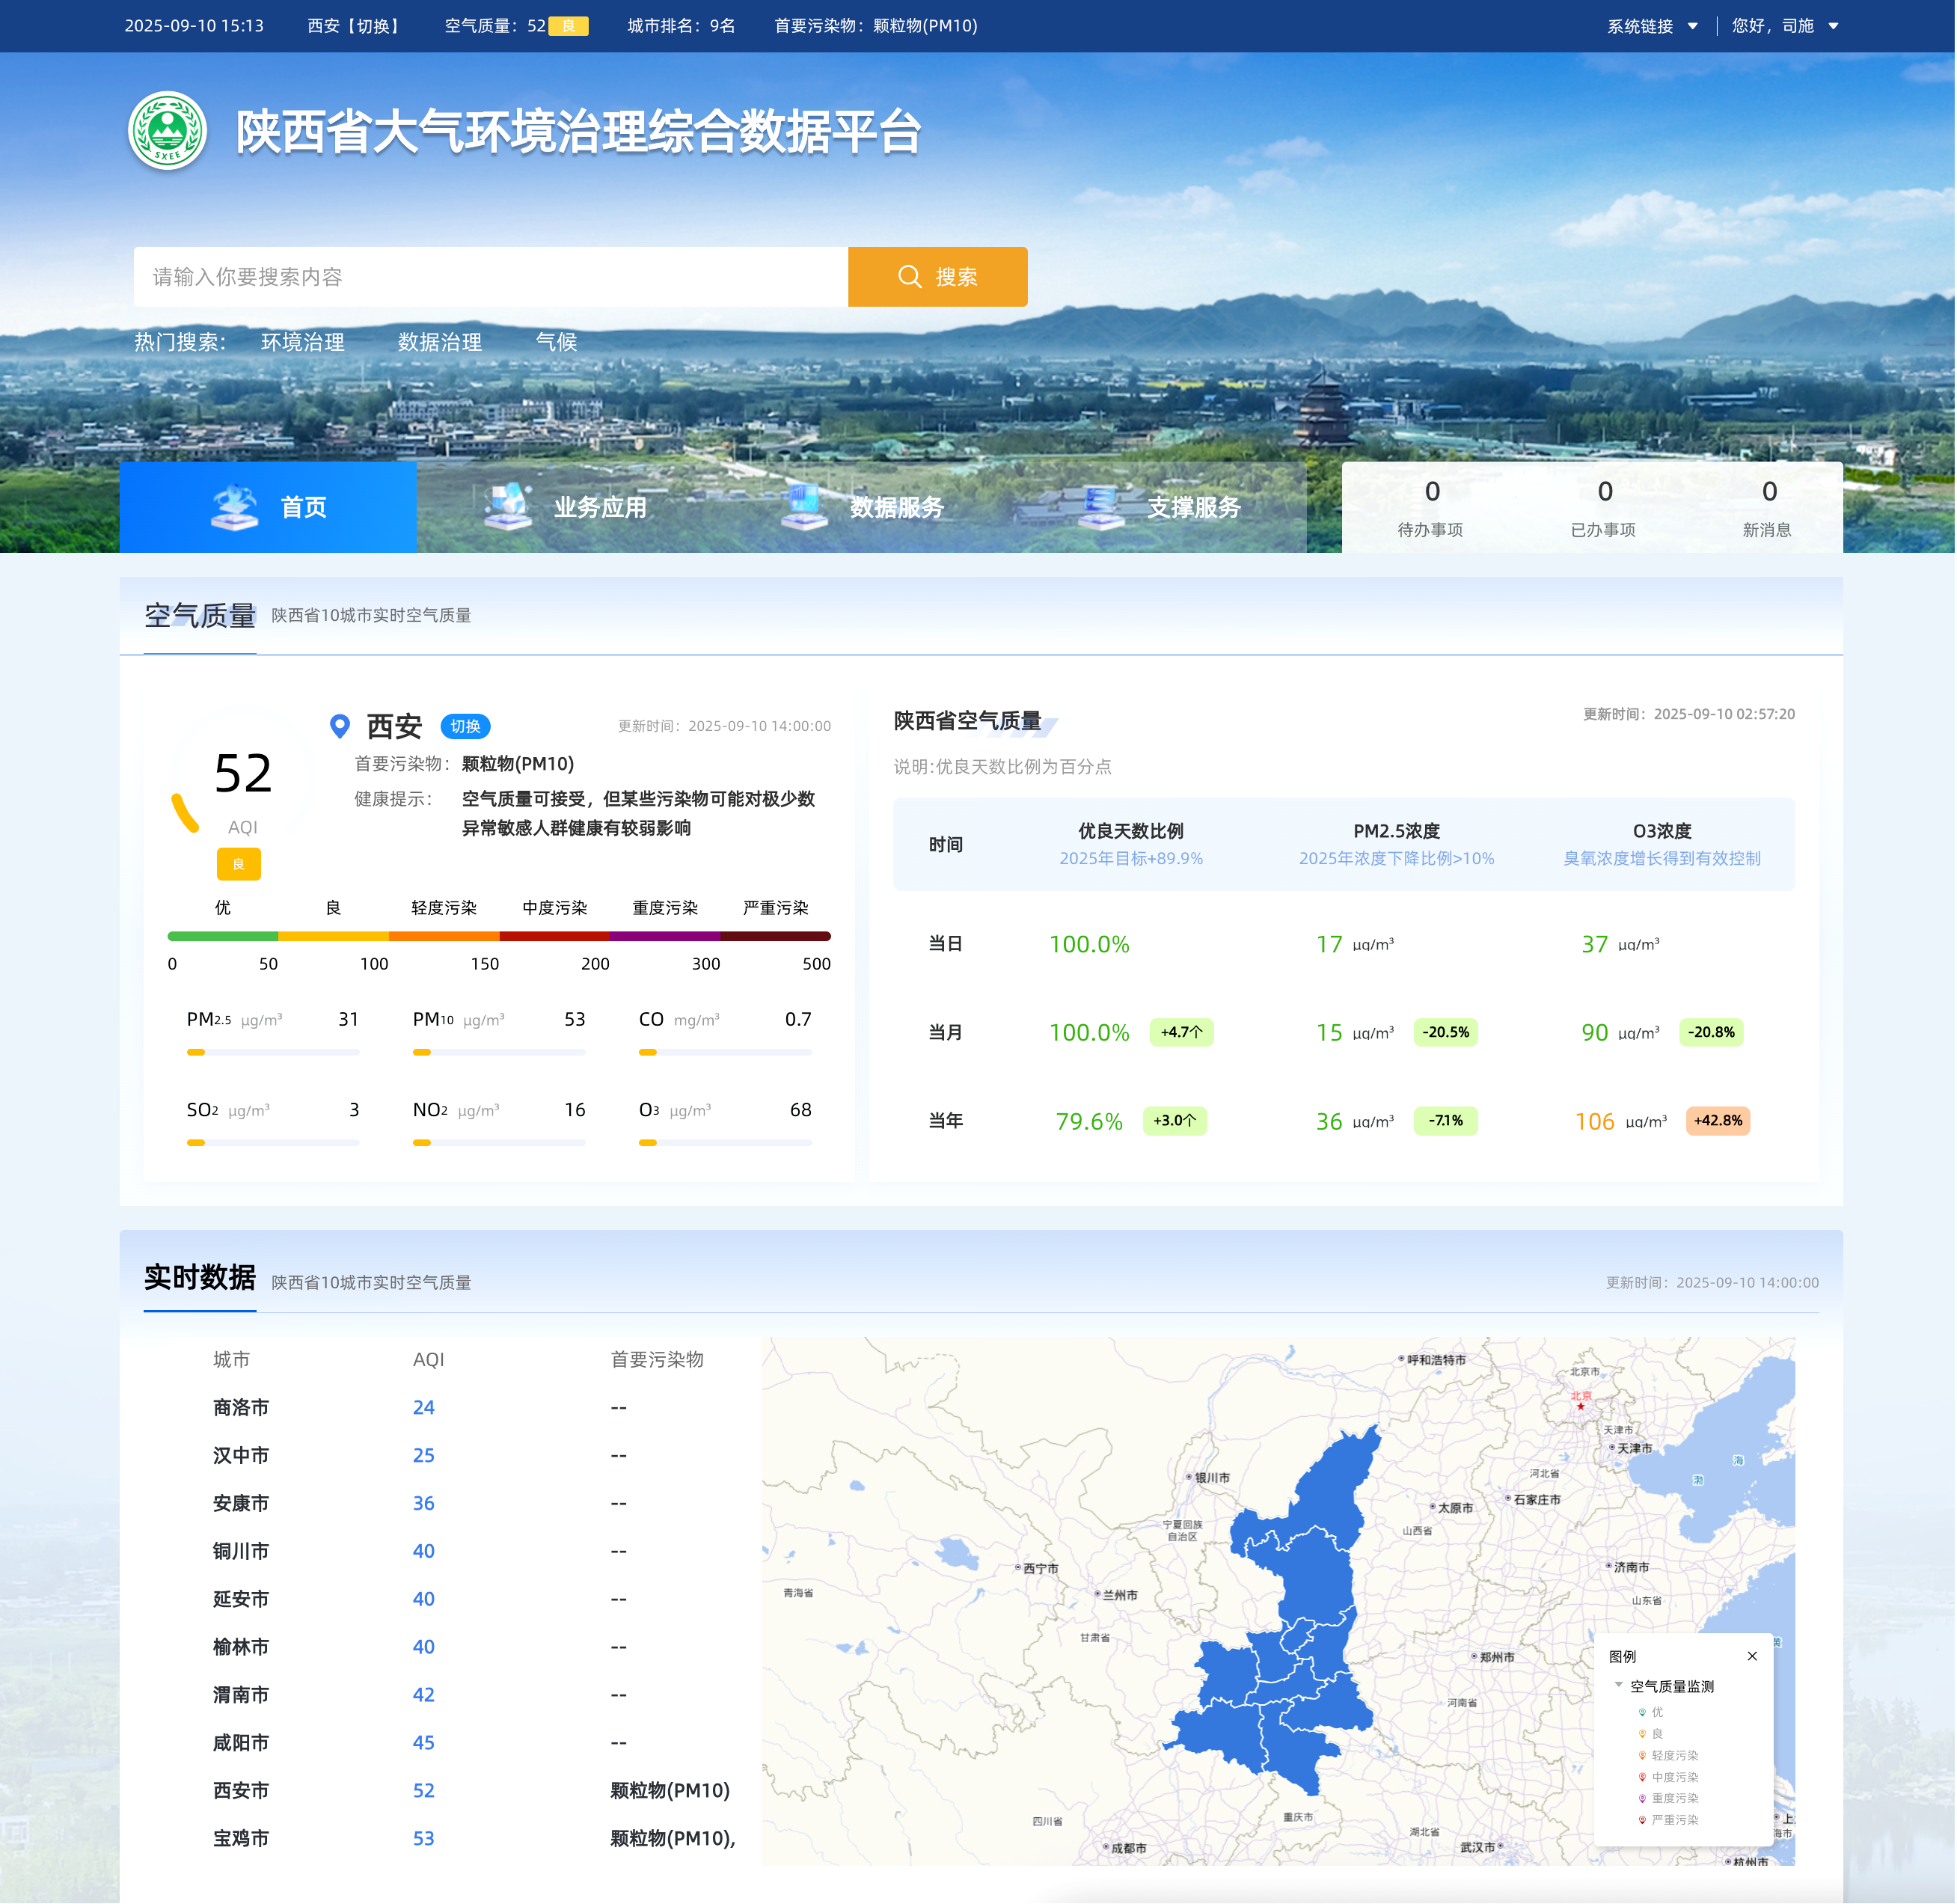Screen dimensions: 1957x1904
Task: Click the AQI color scale bar
Action: point(499,936)
